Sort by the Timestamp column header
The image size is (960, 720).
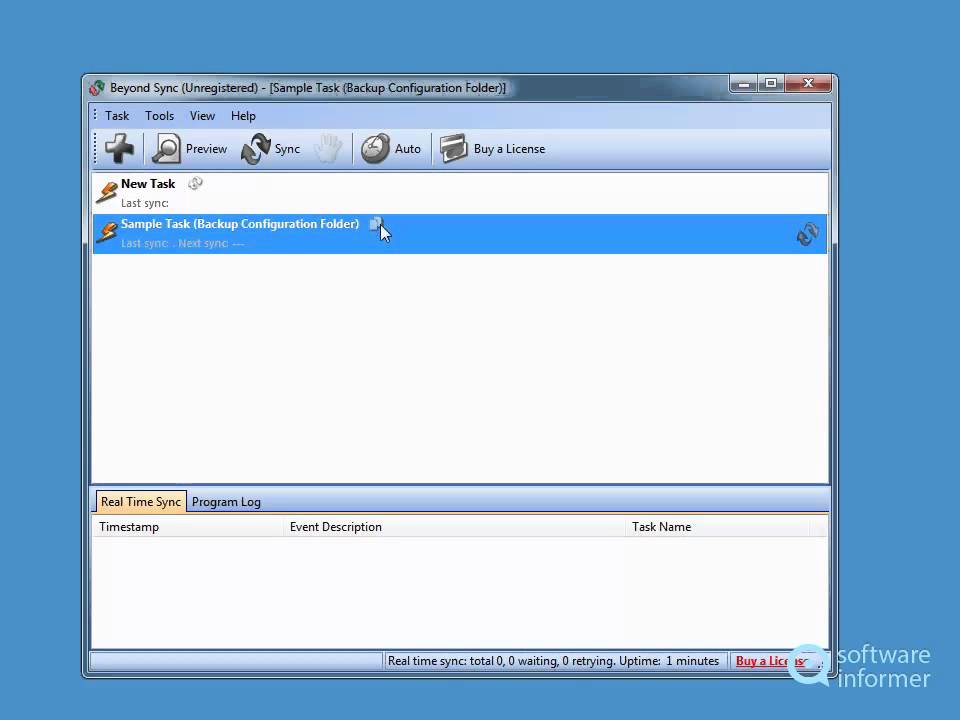[x=188, y=527]
